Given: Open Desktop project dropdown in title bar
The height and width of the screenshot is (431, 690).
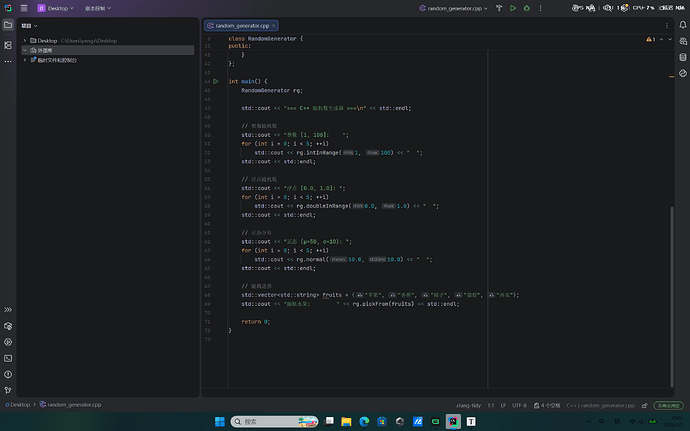Looking at the screenshot, I should (x=55, y=8).
